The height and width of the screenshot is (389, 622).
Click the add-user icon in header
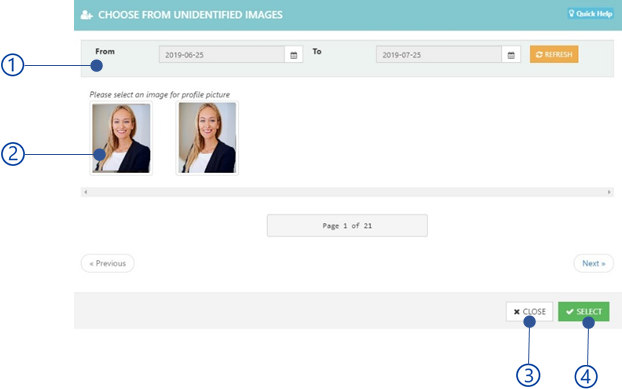[x=86, y=15]
